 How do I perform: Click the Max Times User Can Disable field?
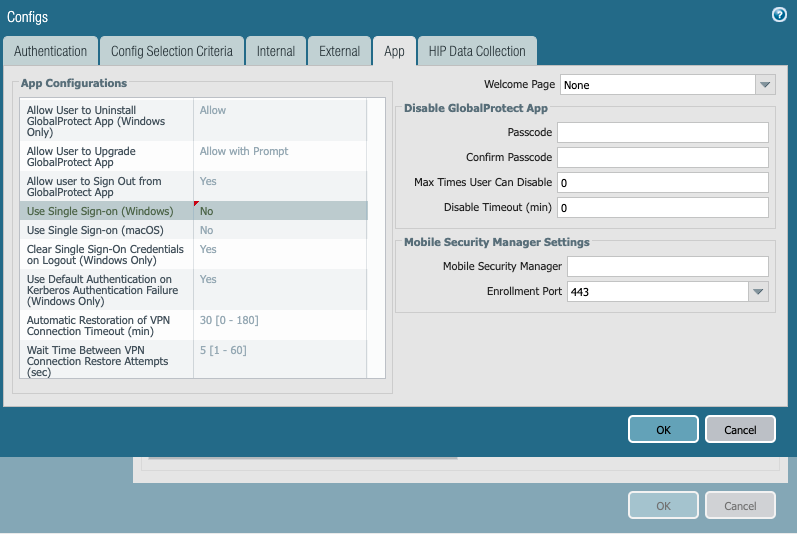pyautogui.click(x=663, y=182)
